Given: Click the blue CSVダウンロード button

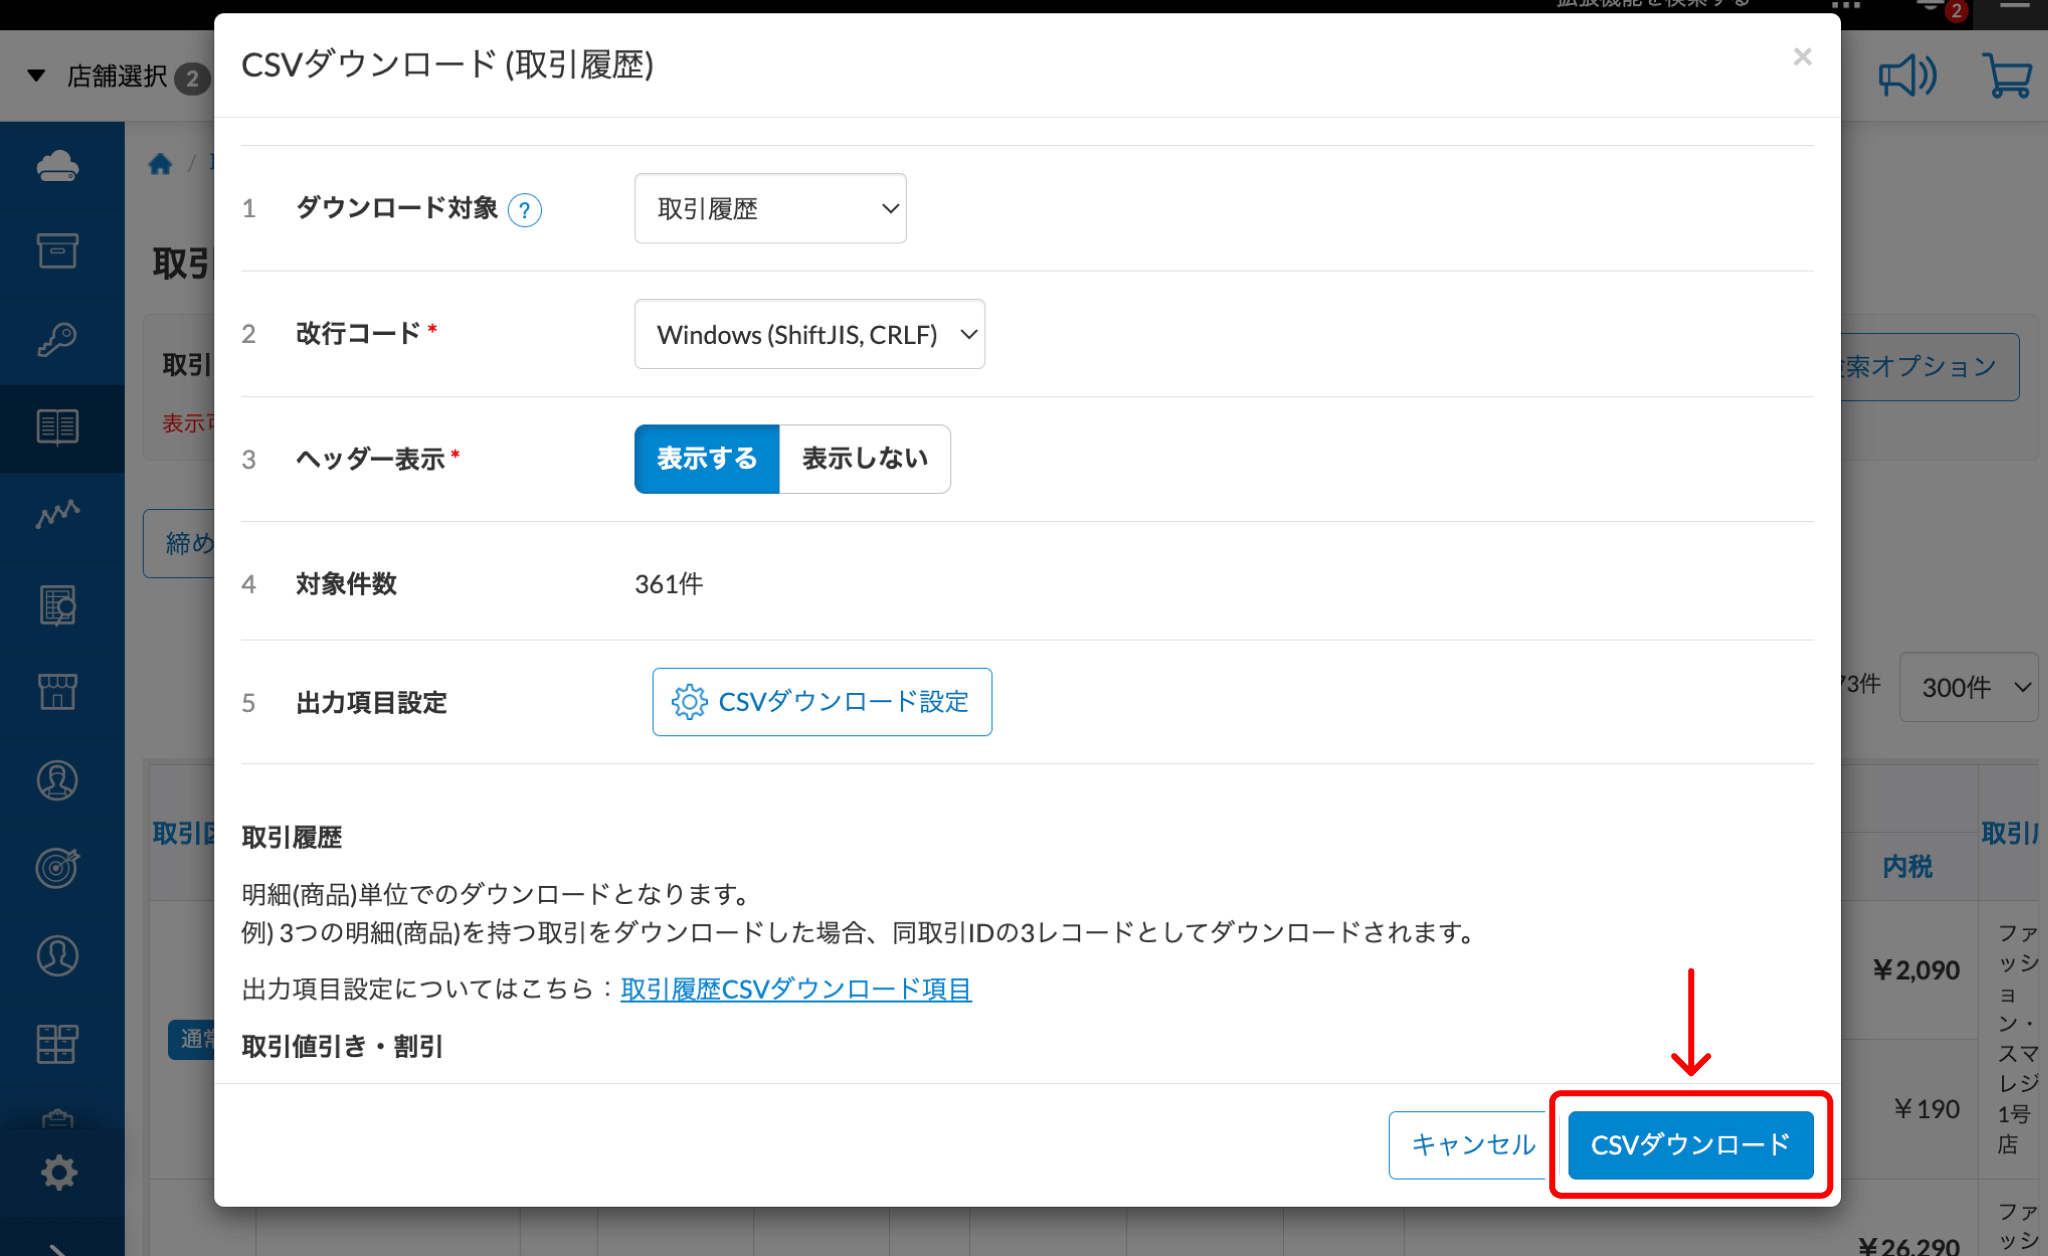Looking at the screenshot, I should click(1691, 1145).
